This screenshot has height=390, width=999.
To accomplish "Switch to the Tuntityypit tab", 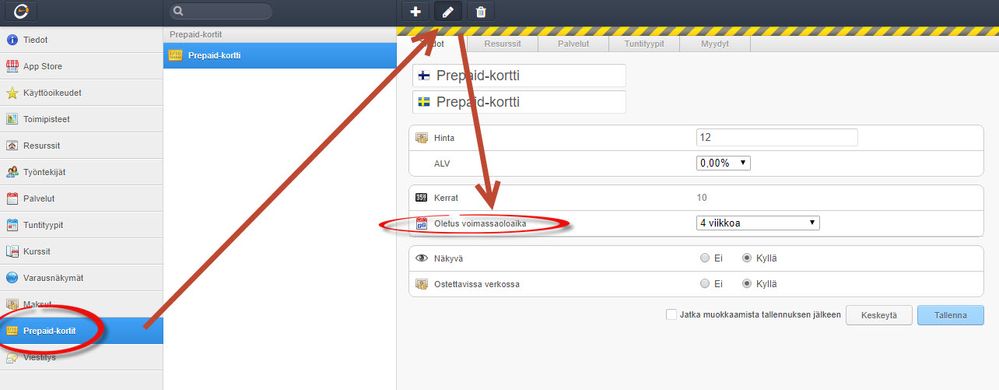I will (x=644, y=44).
